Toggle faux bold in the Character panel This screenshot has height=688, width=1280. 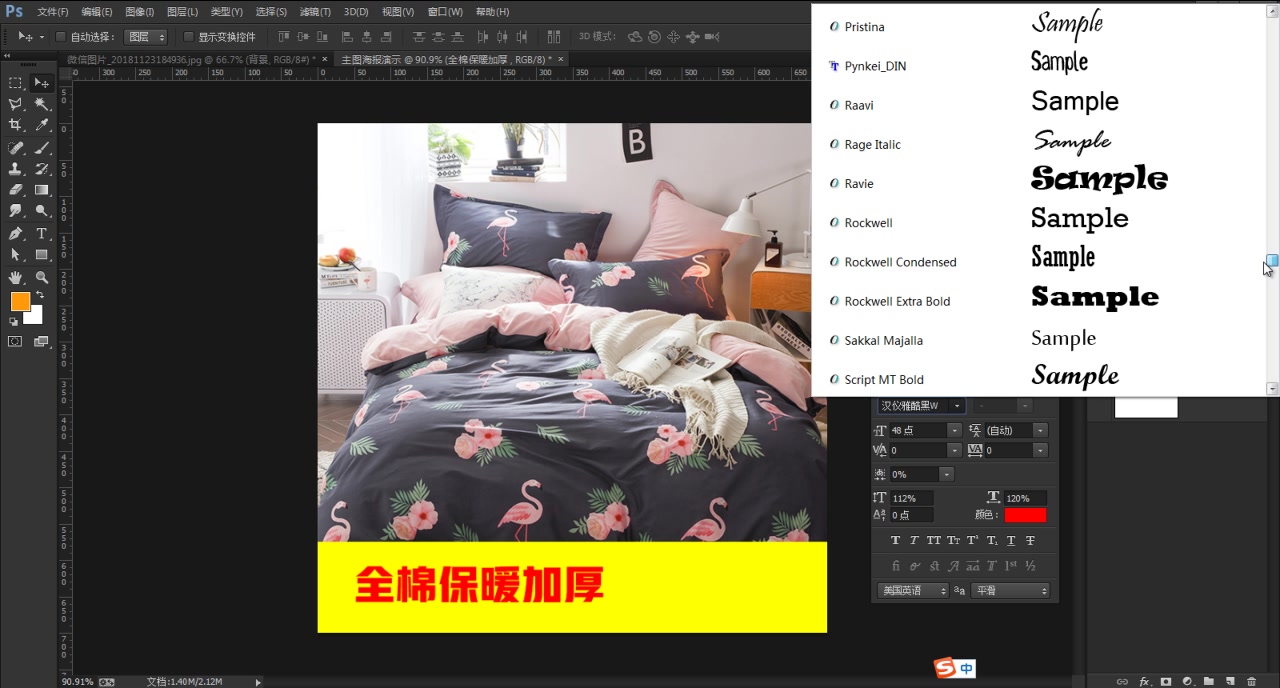click(896, 540)
